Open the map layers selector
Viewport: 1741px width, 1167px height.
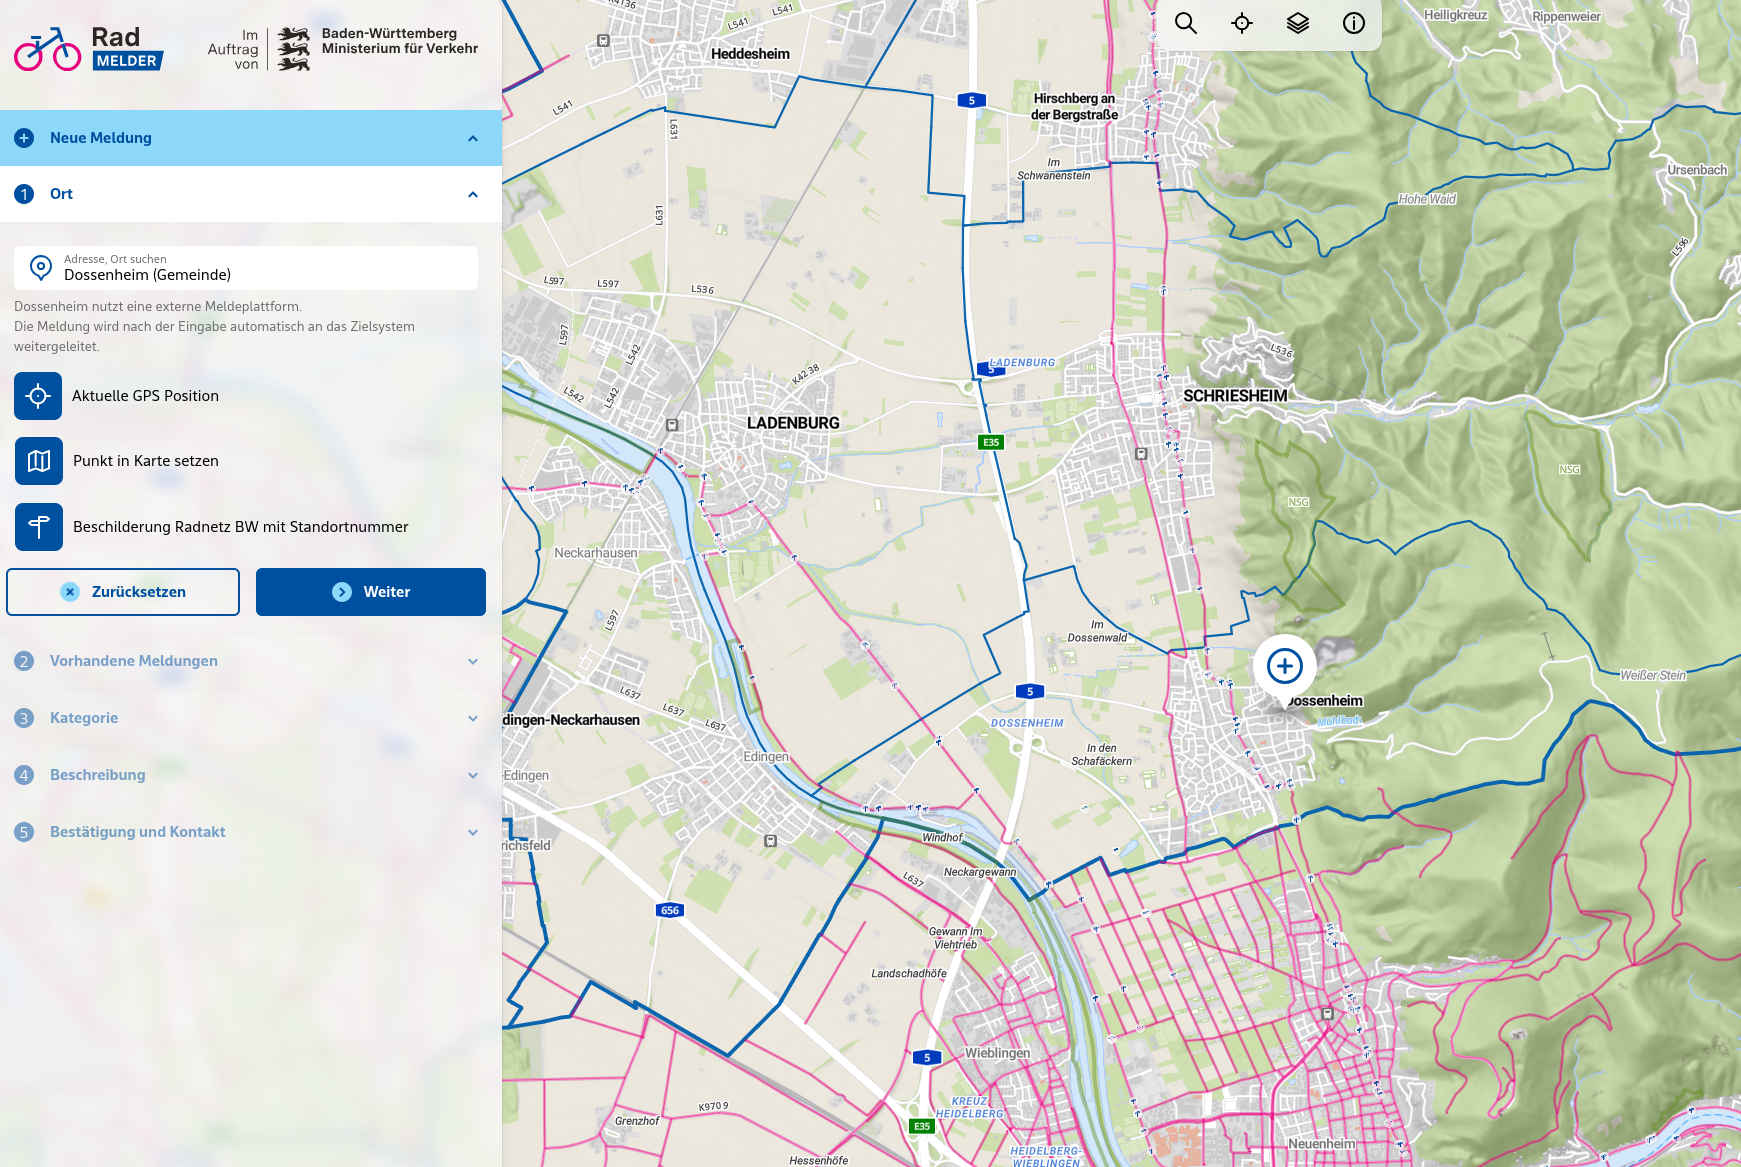(1297, 23)
